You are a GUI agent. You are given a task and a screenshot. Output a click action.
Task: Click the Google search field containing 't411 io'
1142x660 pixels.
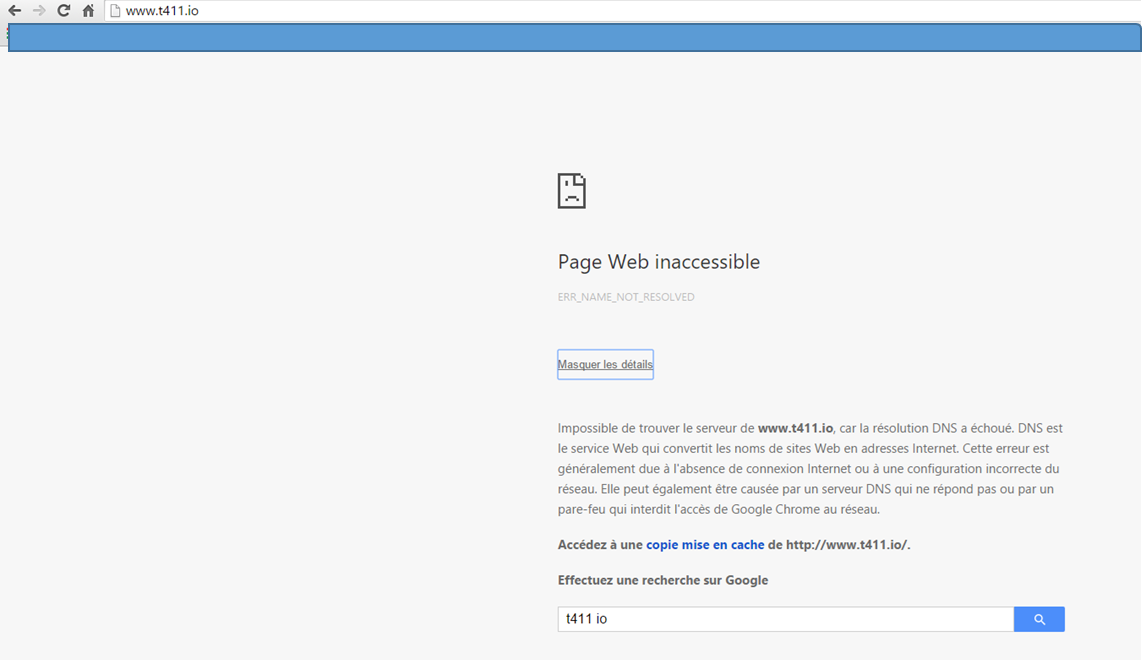[x=785, y=619]
